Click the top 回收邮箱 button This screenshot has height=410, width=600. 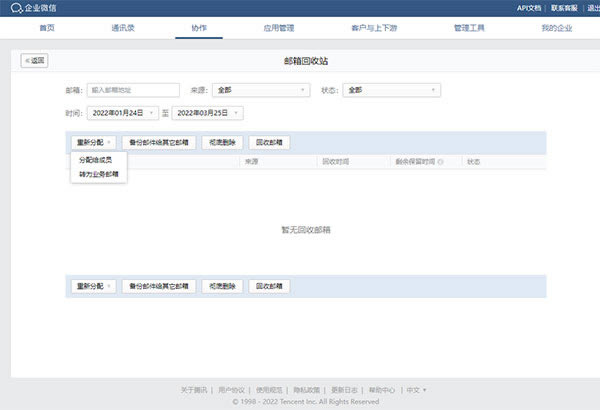pos(269,142)
